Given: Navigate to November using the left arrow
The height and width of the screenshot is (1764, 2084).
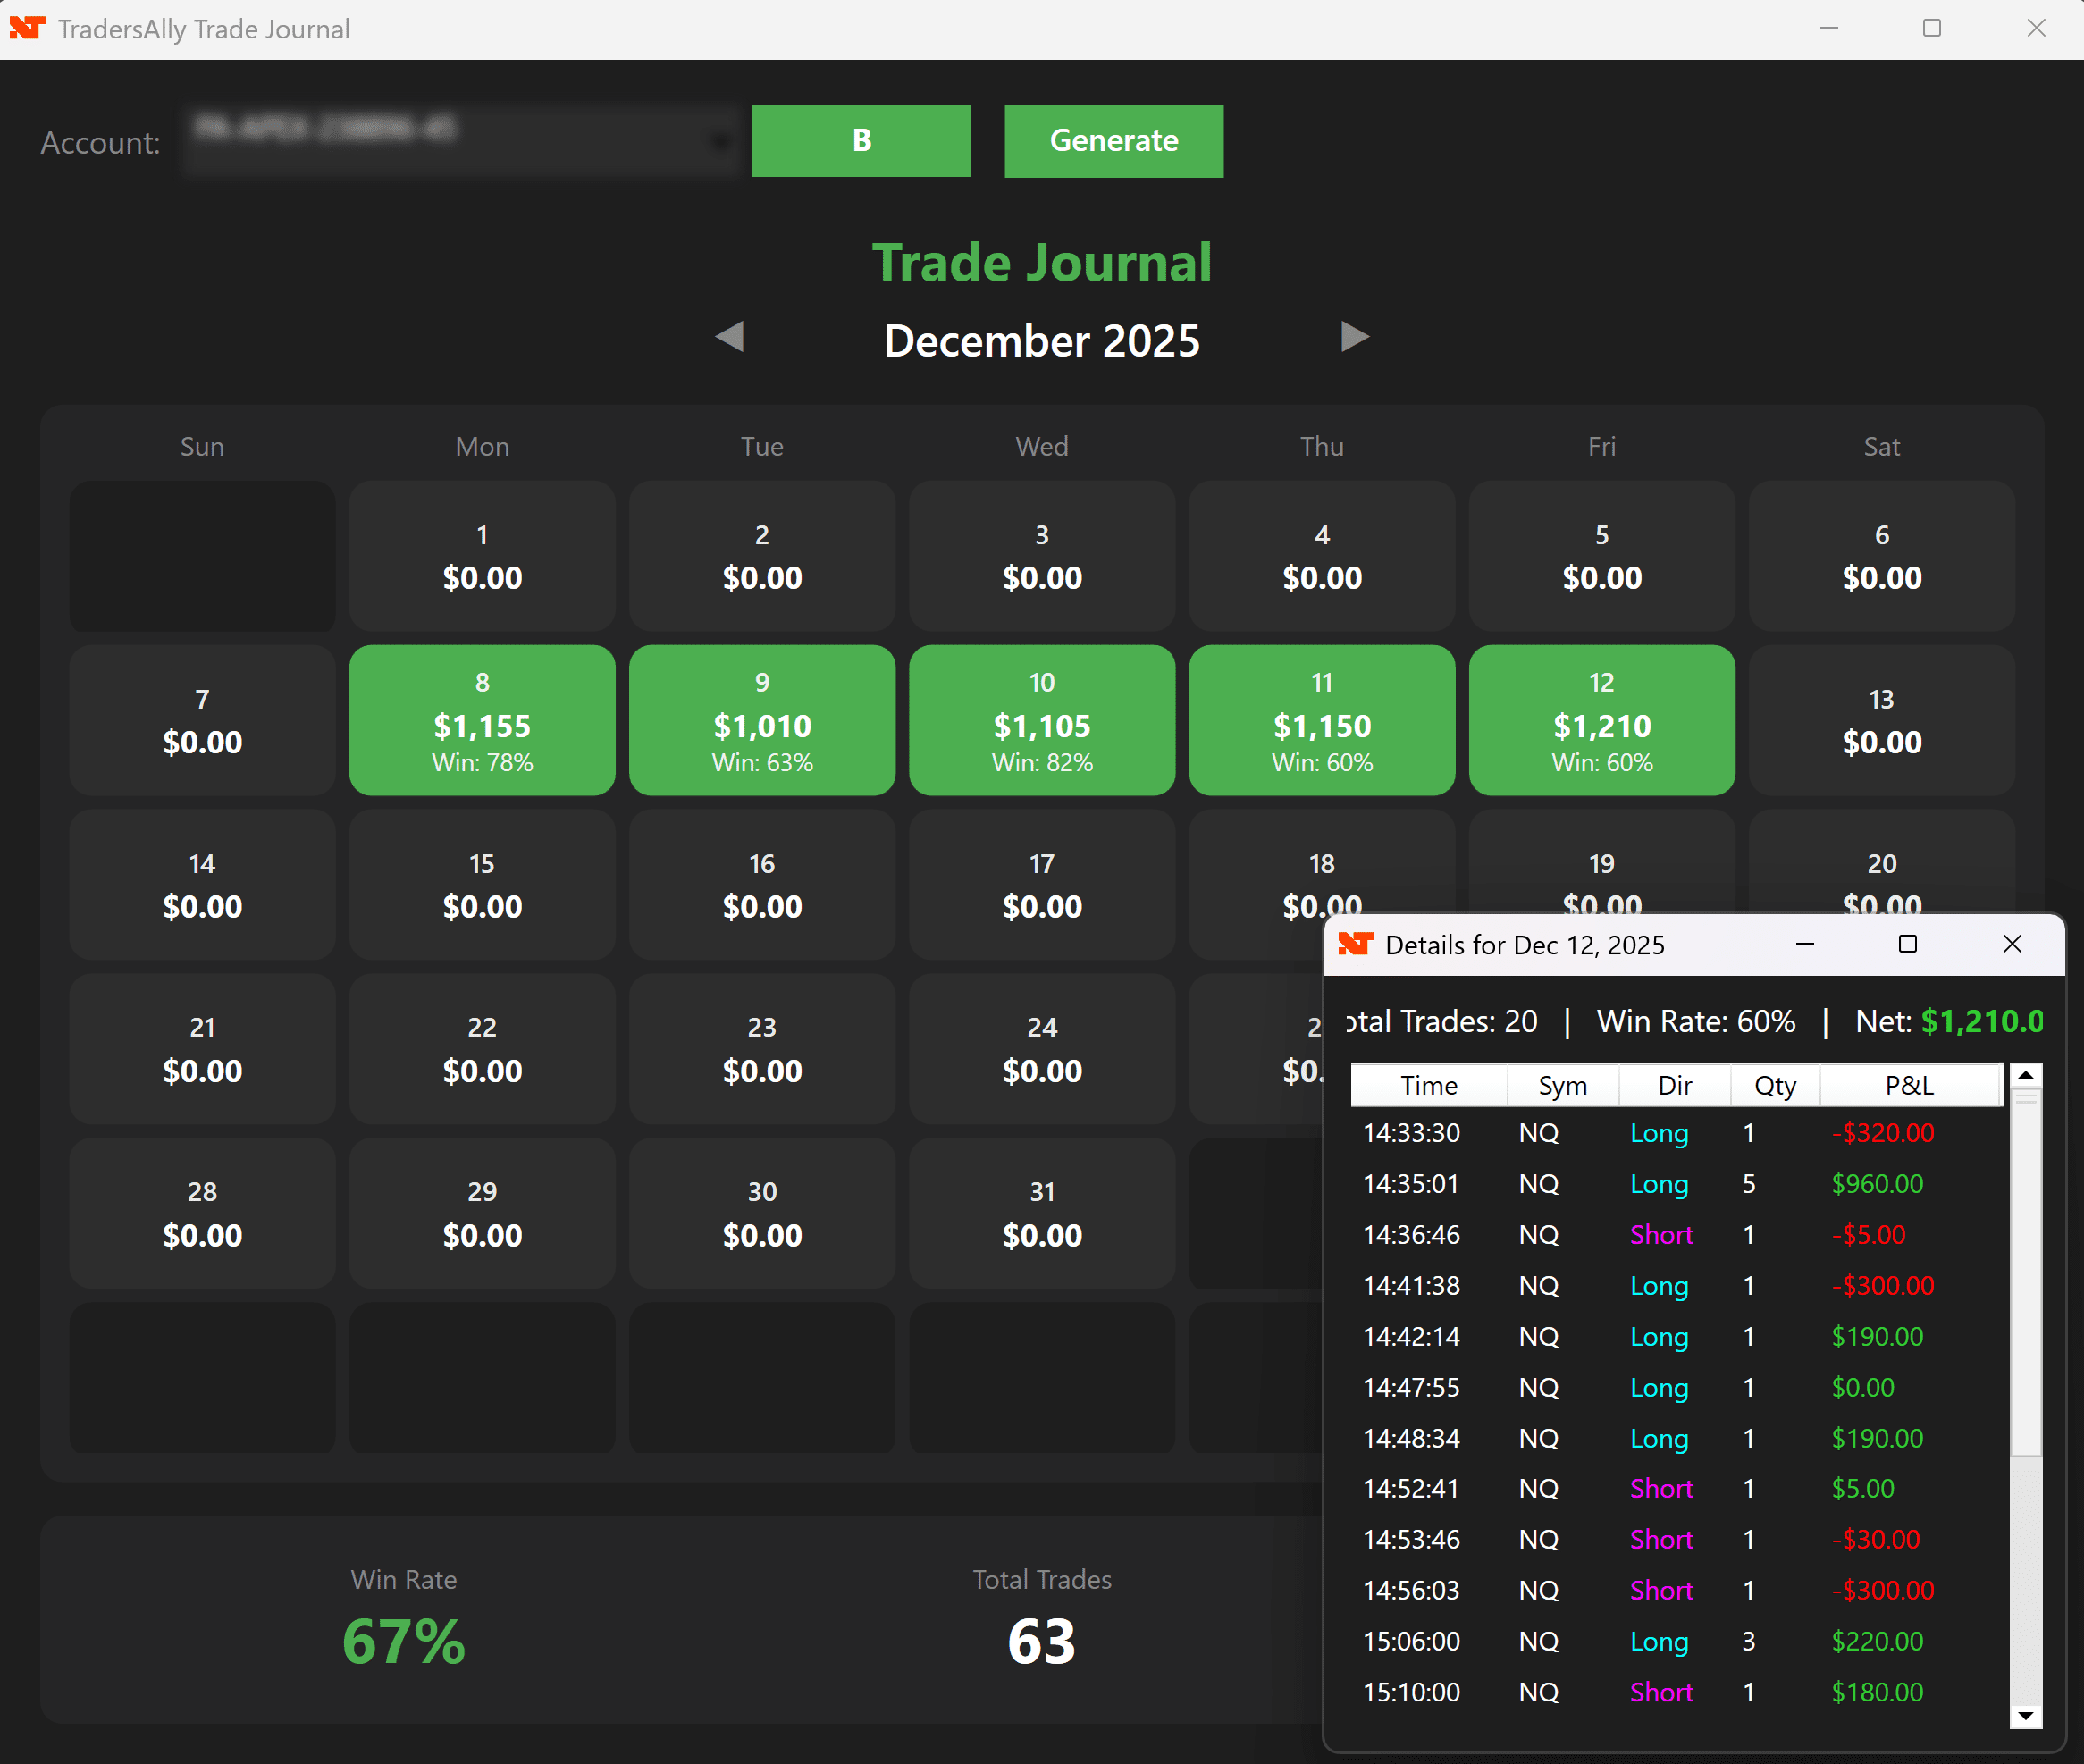Looking at the screenshot, I should tap(729, 339).
